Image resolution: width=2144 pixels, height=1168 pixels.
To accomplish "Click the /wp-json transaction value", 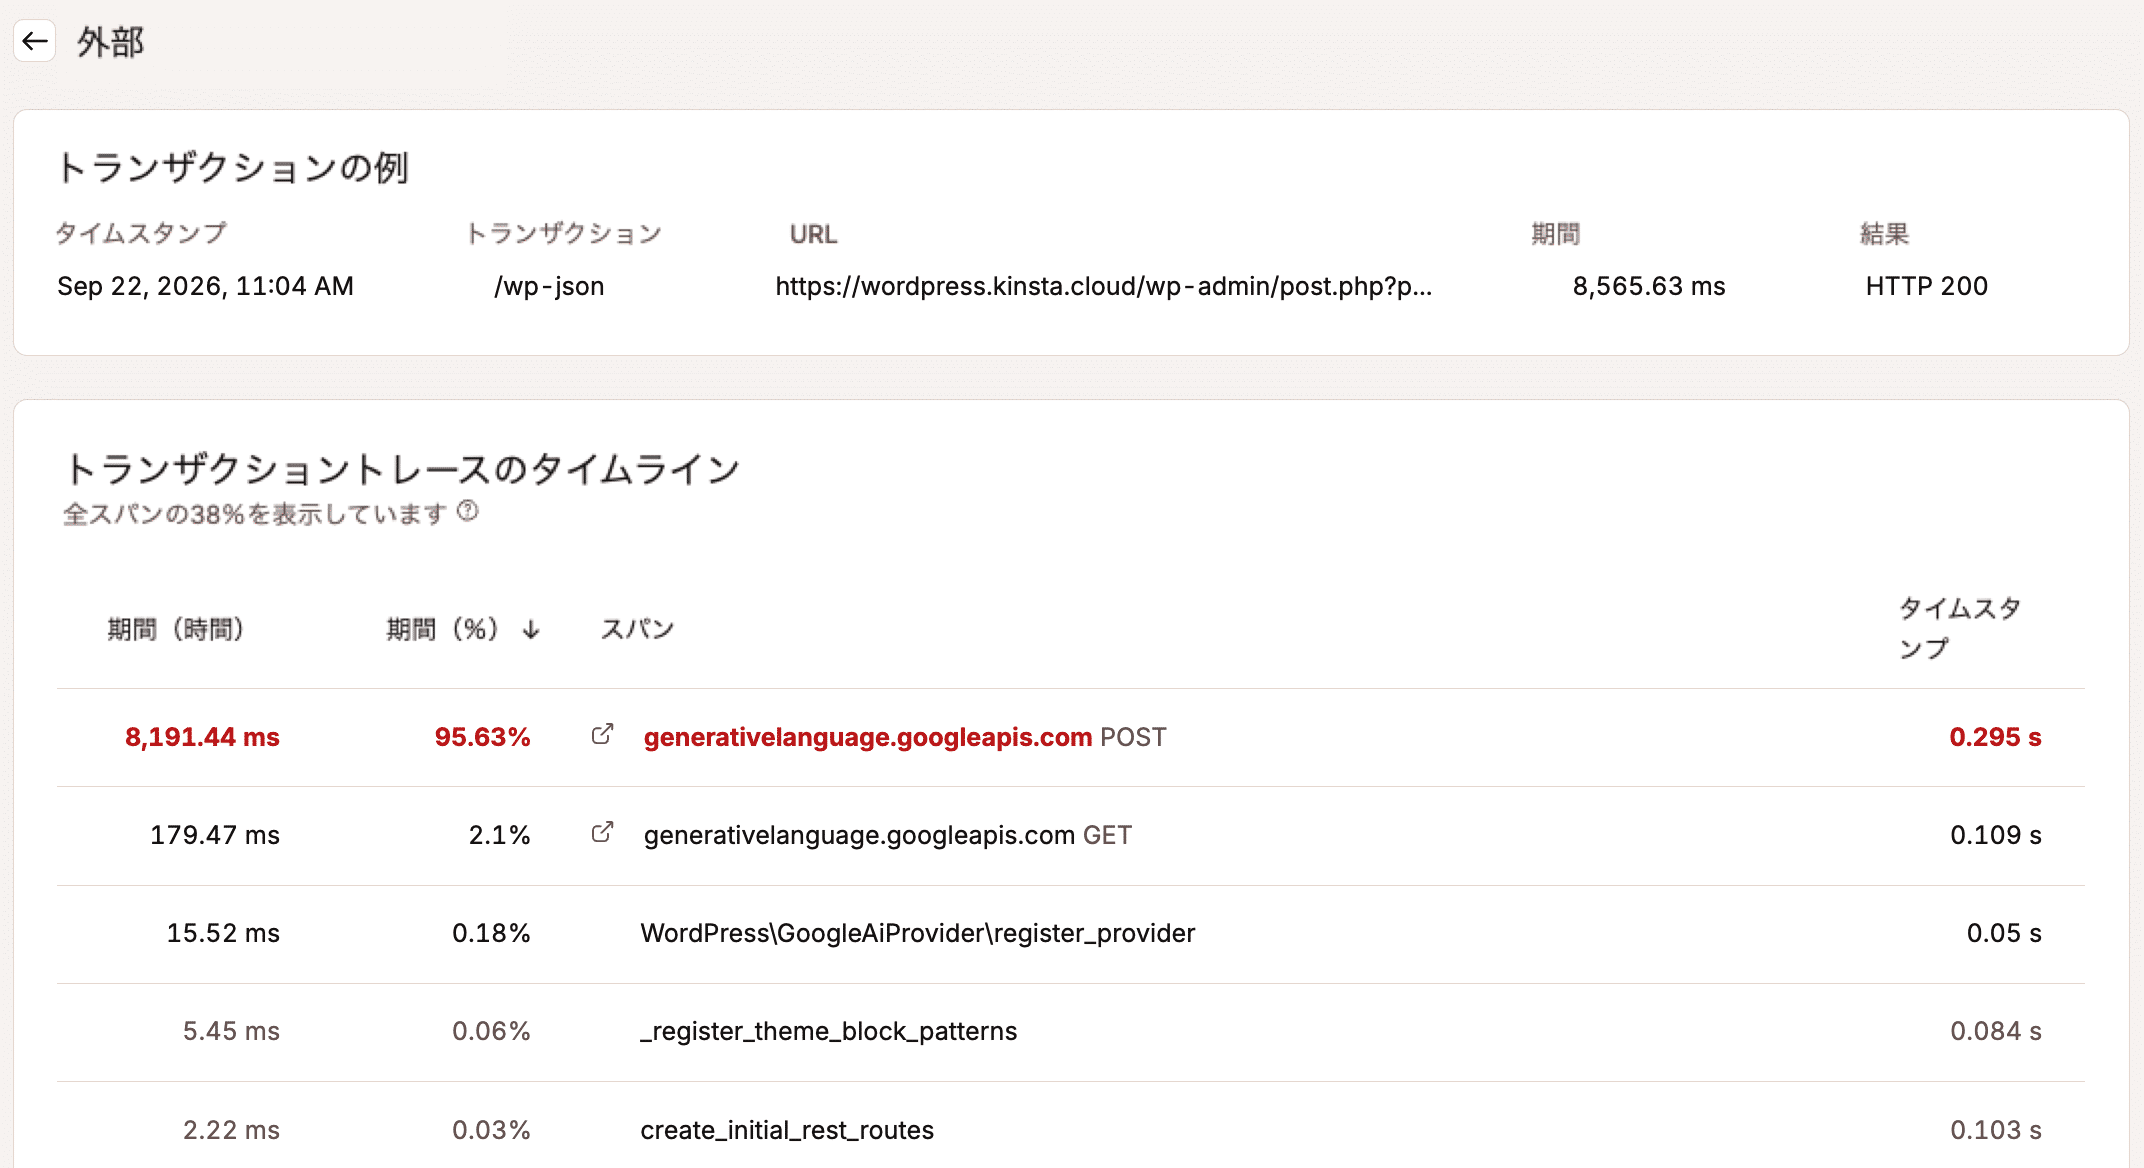I will pyautogui.click(x=549, y=287).
